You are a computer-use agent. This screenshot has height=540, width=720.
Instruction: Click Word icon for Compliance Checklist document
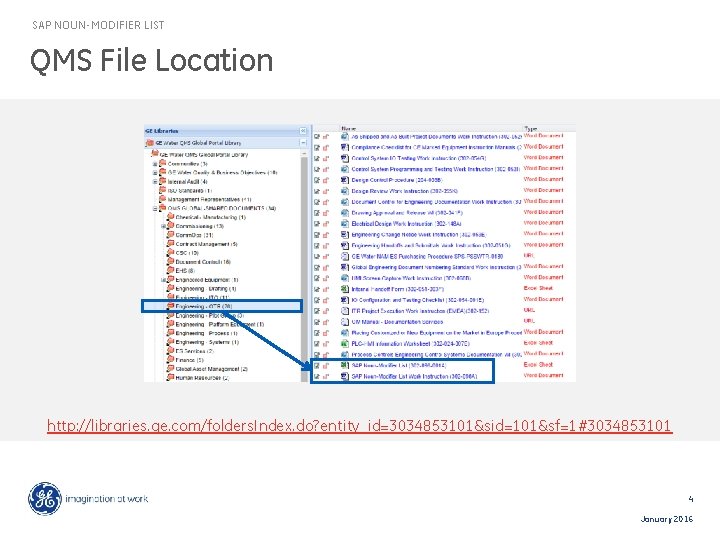344,147
